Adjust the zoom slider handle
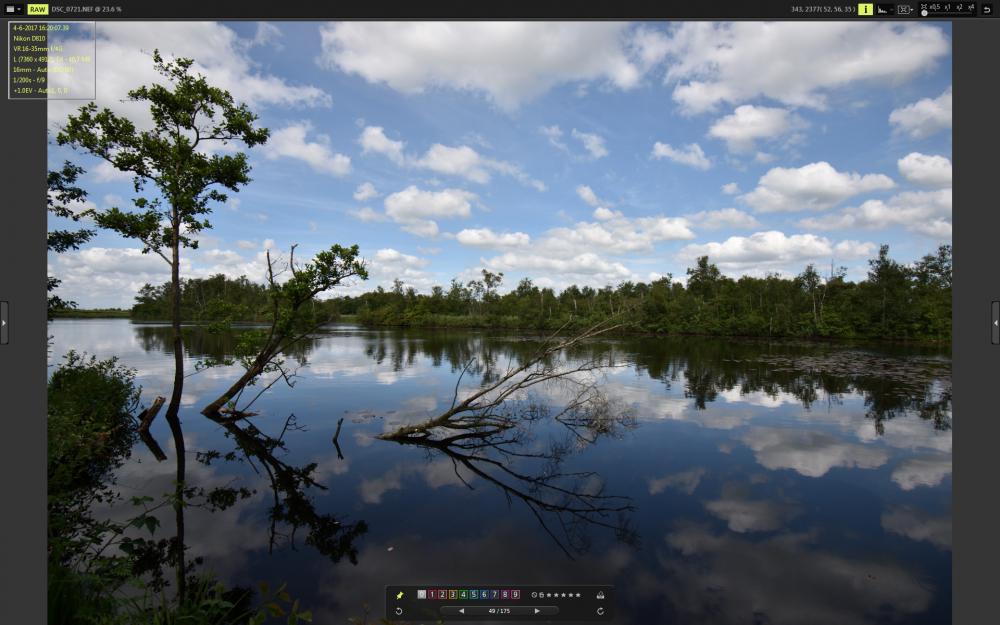This screenshot has width=1000, height=625. tap(924, 13)
